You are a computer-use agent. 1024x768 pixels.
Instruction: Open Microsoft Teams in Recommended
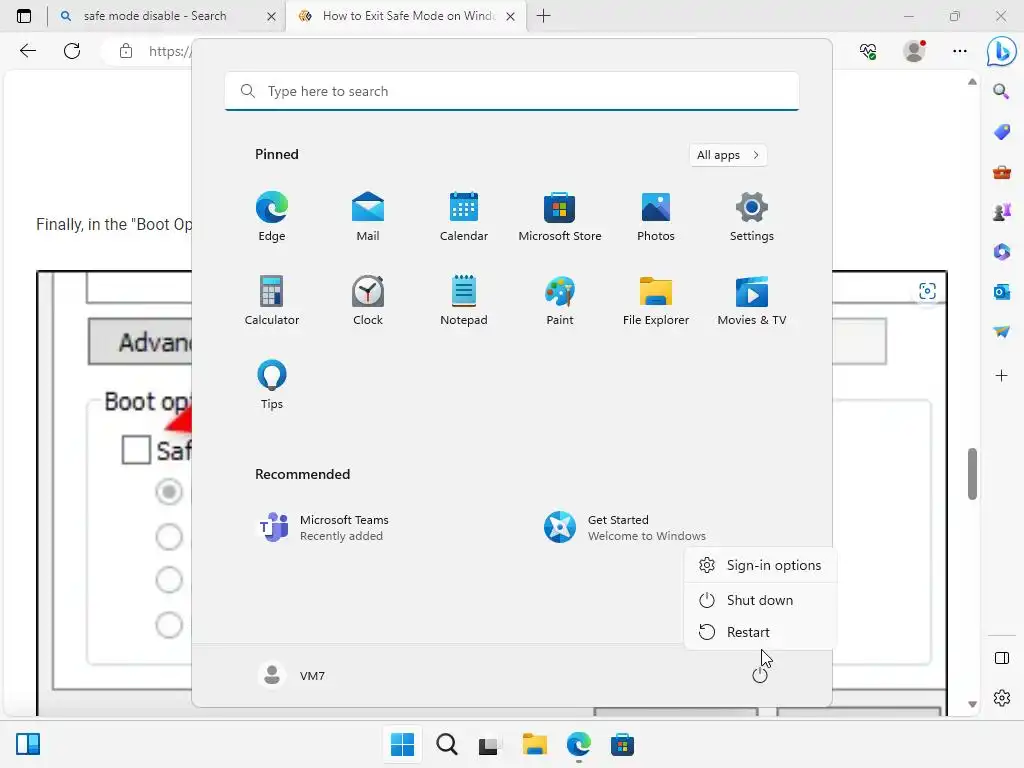point(324,528)
